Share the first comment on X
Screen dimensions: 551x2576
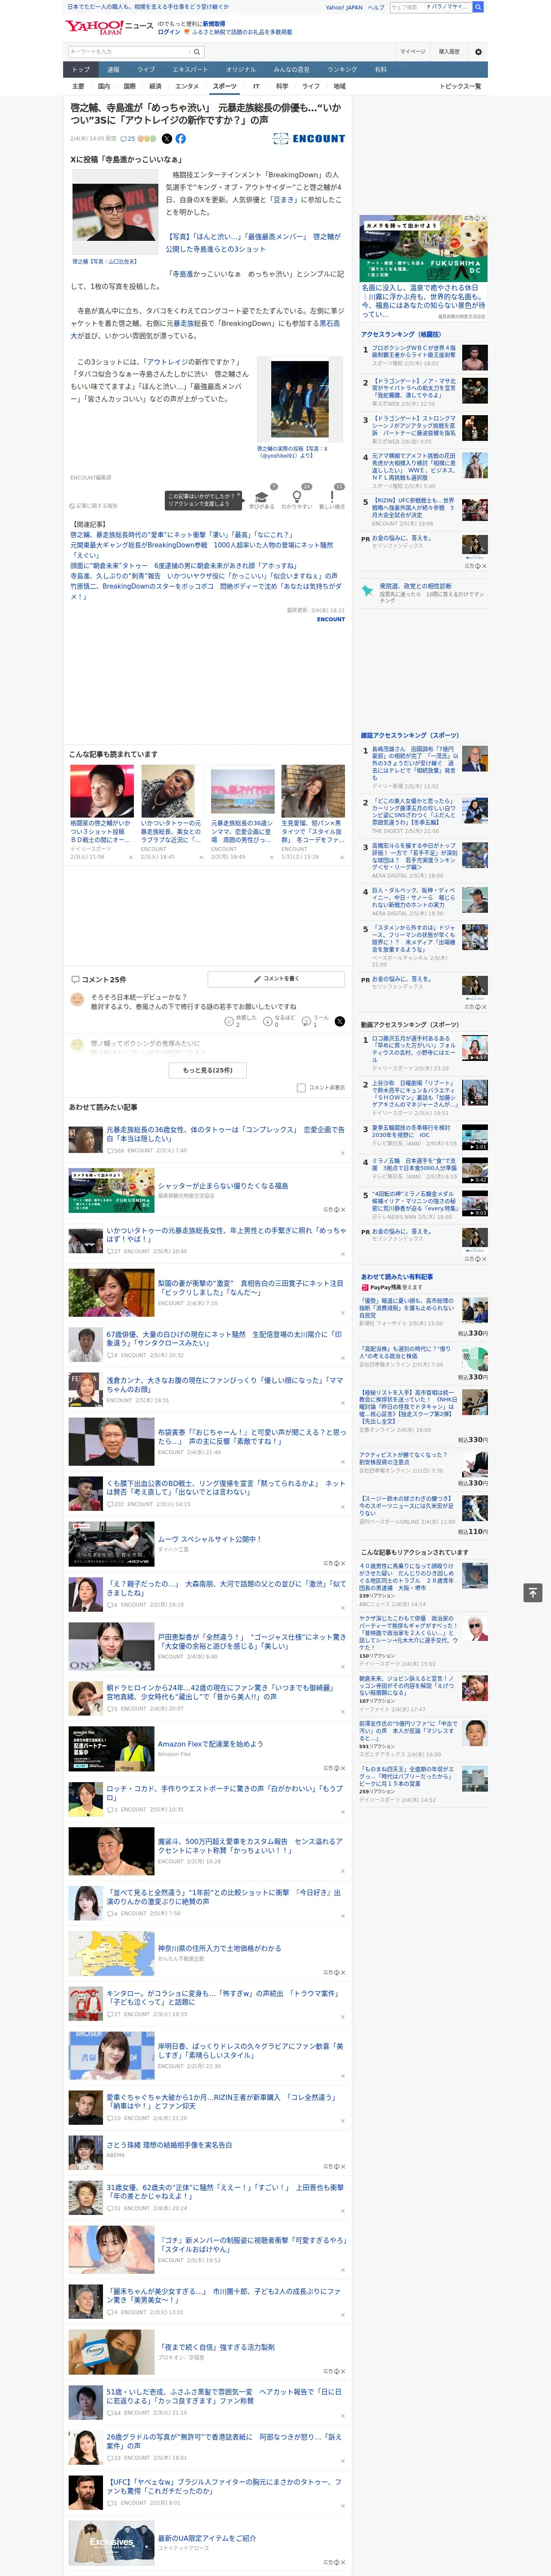(340, 1021)
